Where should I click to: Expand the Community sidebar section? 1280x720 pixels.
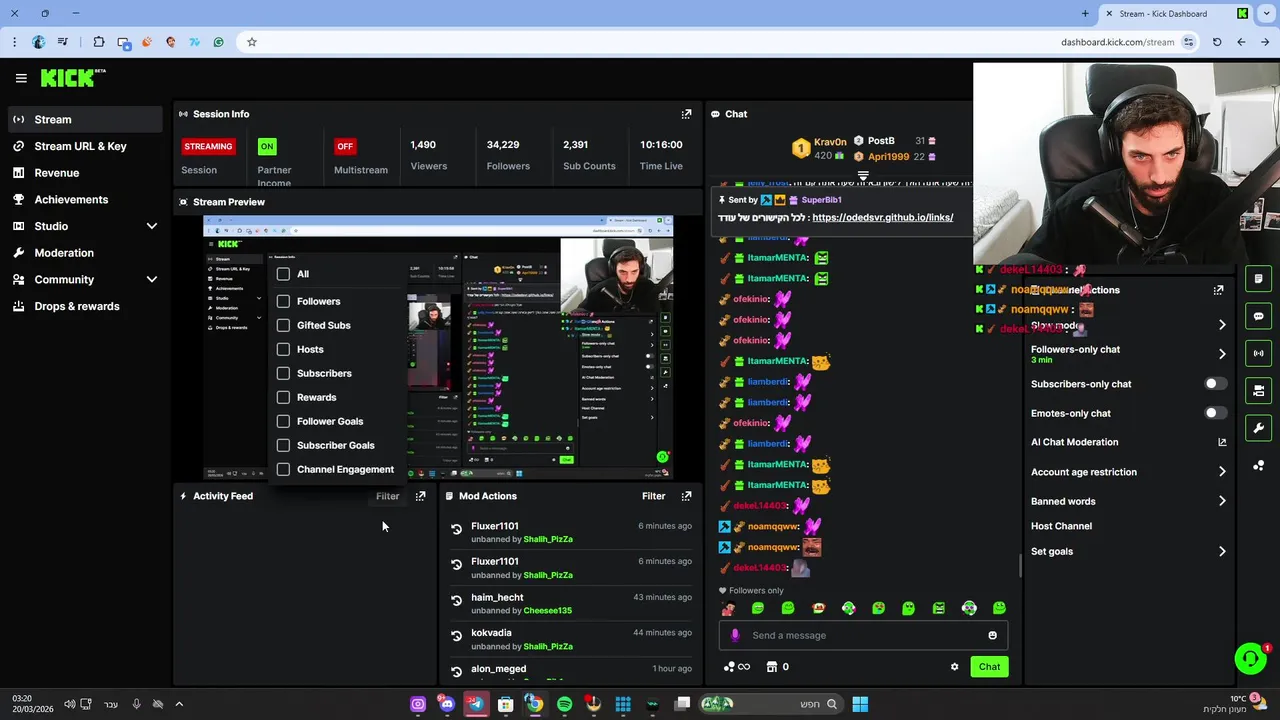(x=152, y=280)
